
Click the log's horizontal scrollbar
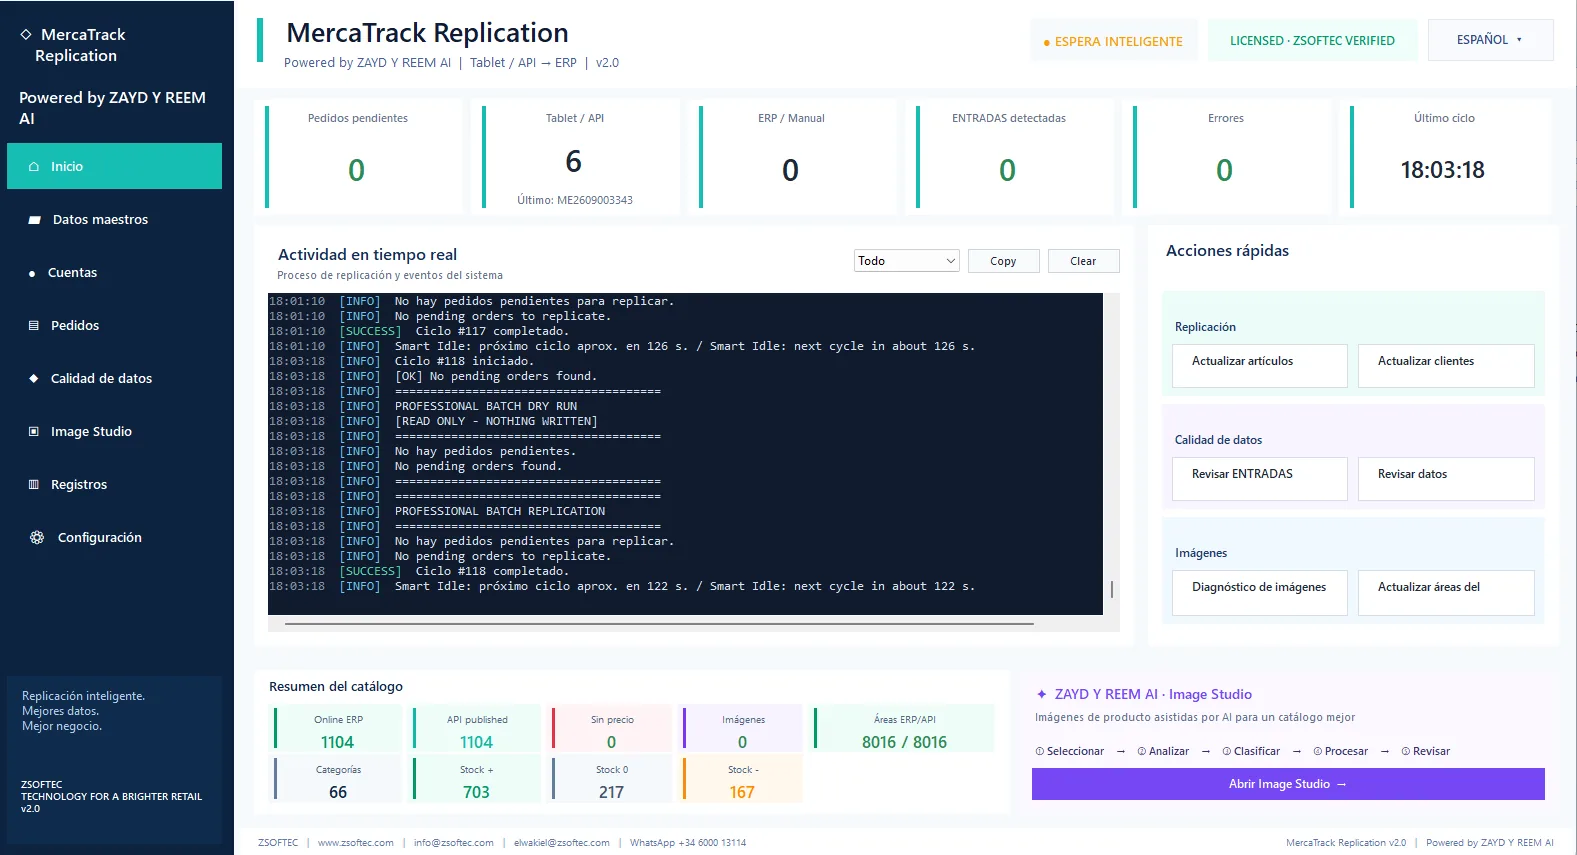click(x=659, y=623)
